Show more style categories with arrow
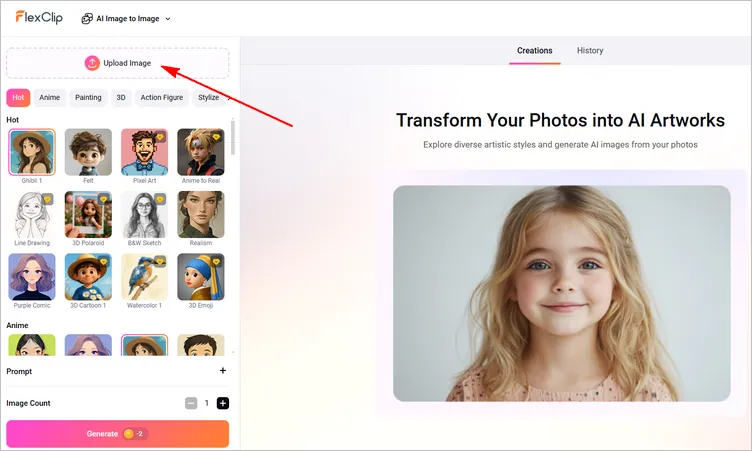 (229, 98)
